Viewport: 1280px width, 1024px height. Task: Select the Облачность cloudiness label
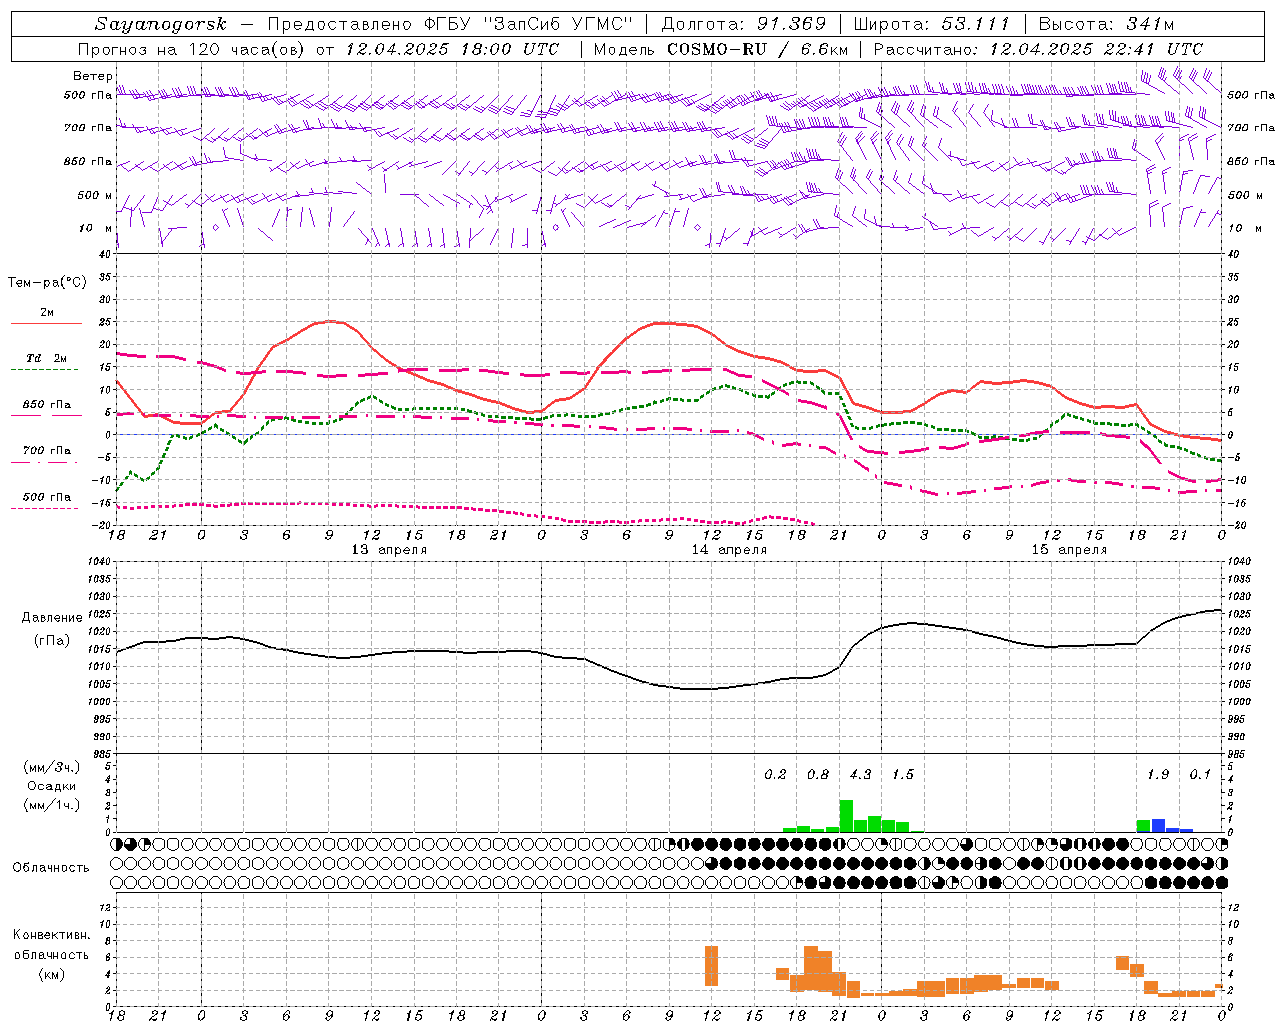(x=51, y=867)
